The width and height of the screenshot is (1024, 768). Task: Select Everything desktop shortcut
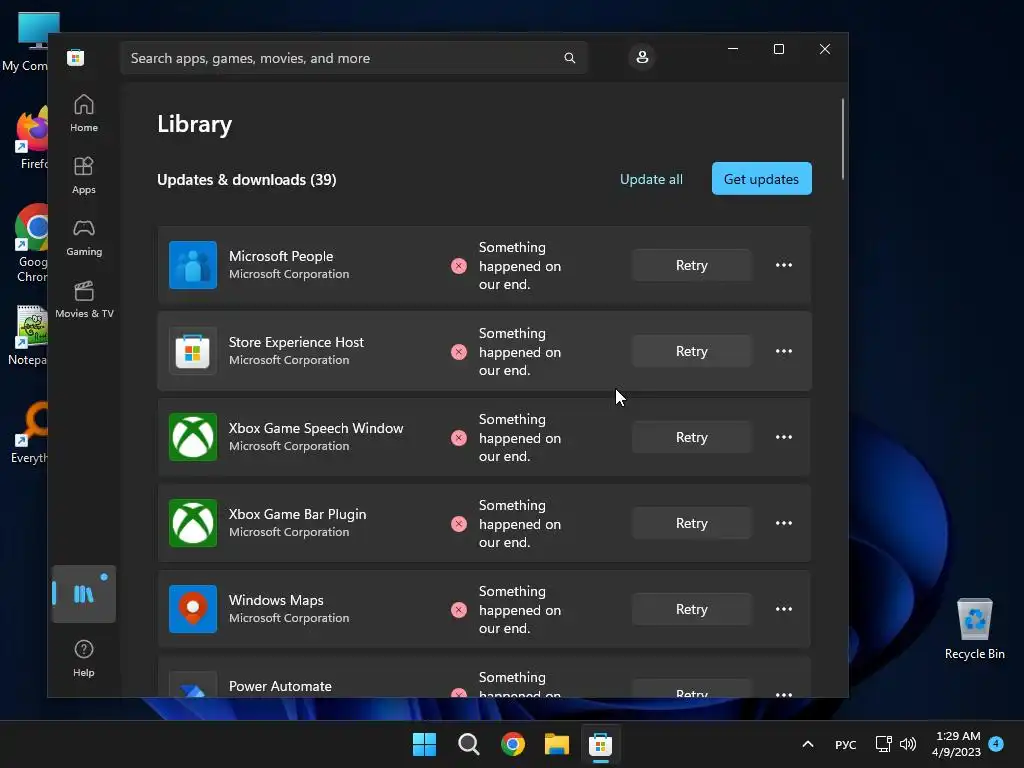click(31, 432)
